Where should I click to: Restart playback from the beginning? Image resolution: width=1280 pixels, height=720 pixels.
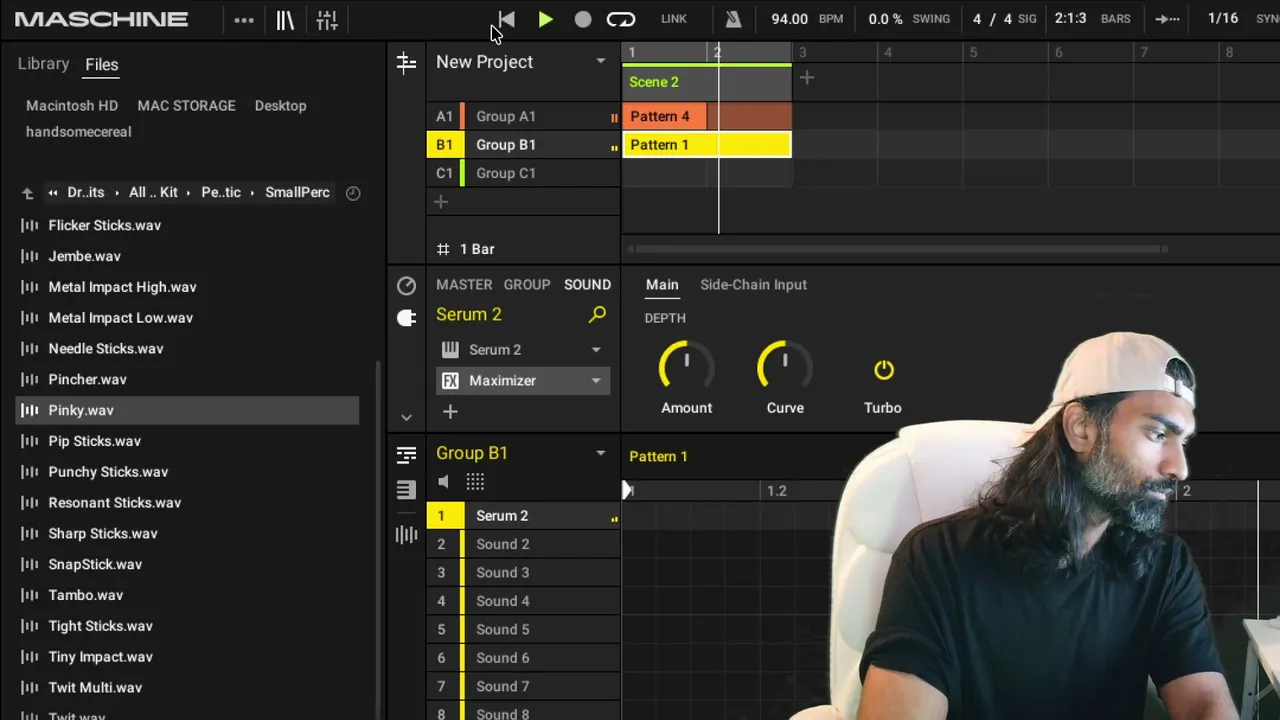(x=506, y=19)
